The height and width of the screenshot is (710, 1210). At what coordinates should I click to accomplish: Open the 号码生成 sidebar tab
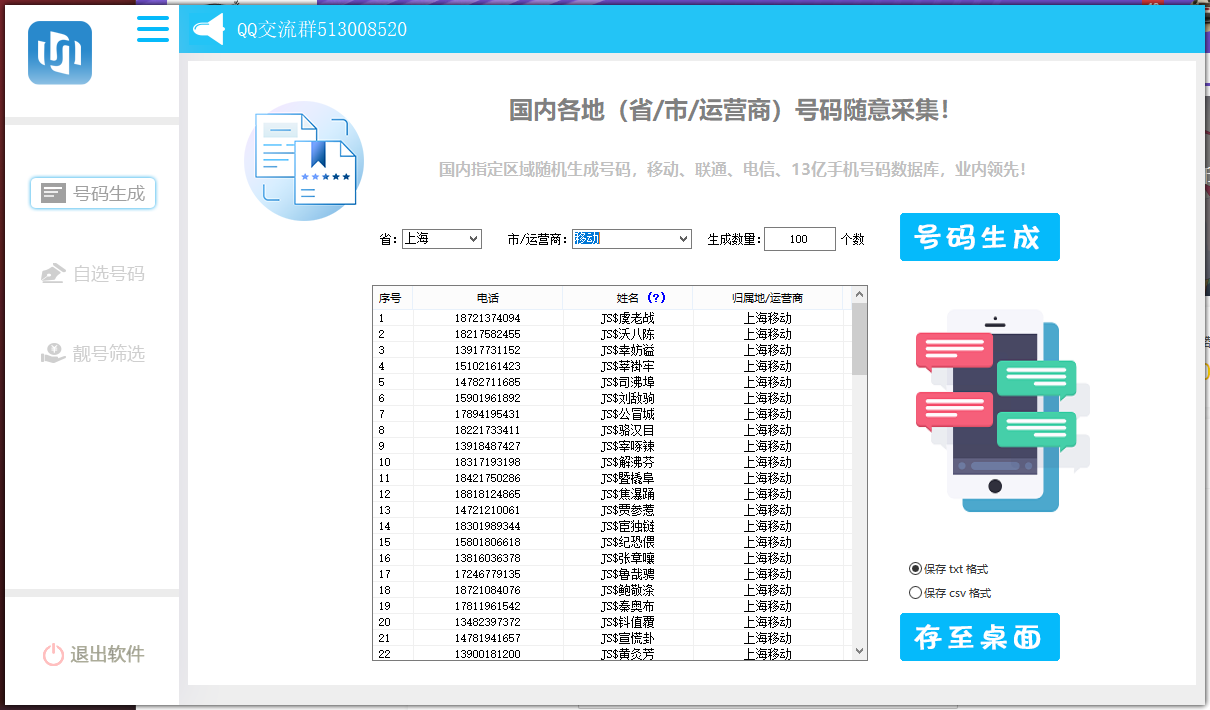(x=92, y=192)
